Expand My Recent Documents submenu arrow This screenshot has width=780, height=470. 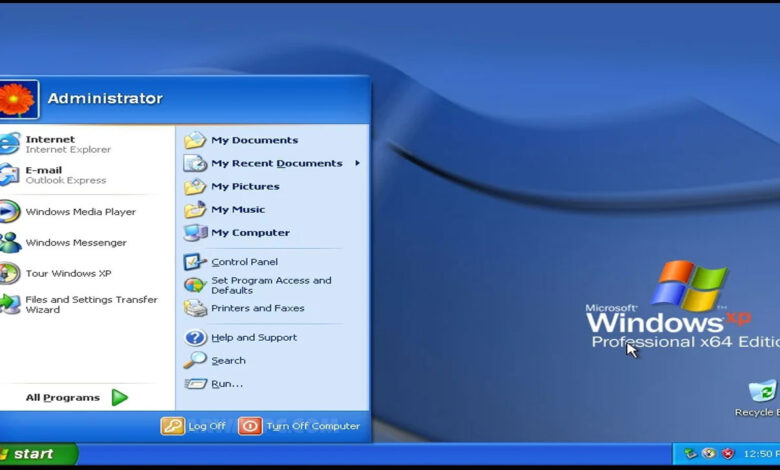357,163
